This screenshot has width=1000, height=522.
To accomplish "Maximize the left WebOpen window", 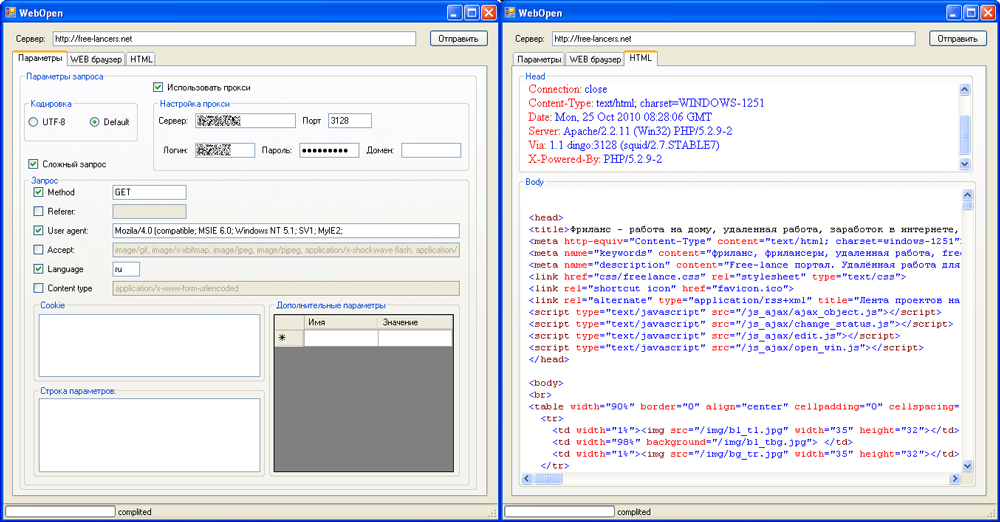I will click(x=471, y=12).
